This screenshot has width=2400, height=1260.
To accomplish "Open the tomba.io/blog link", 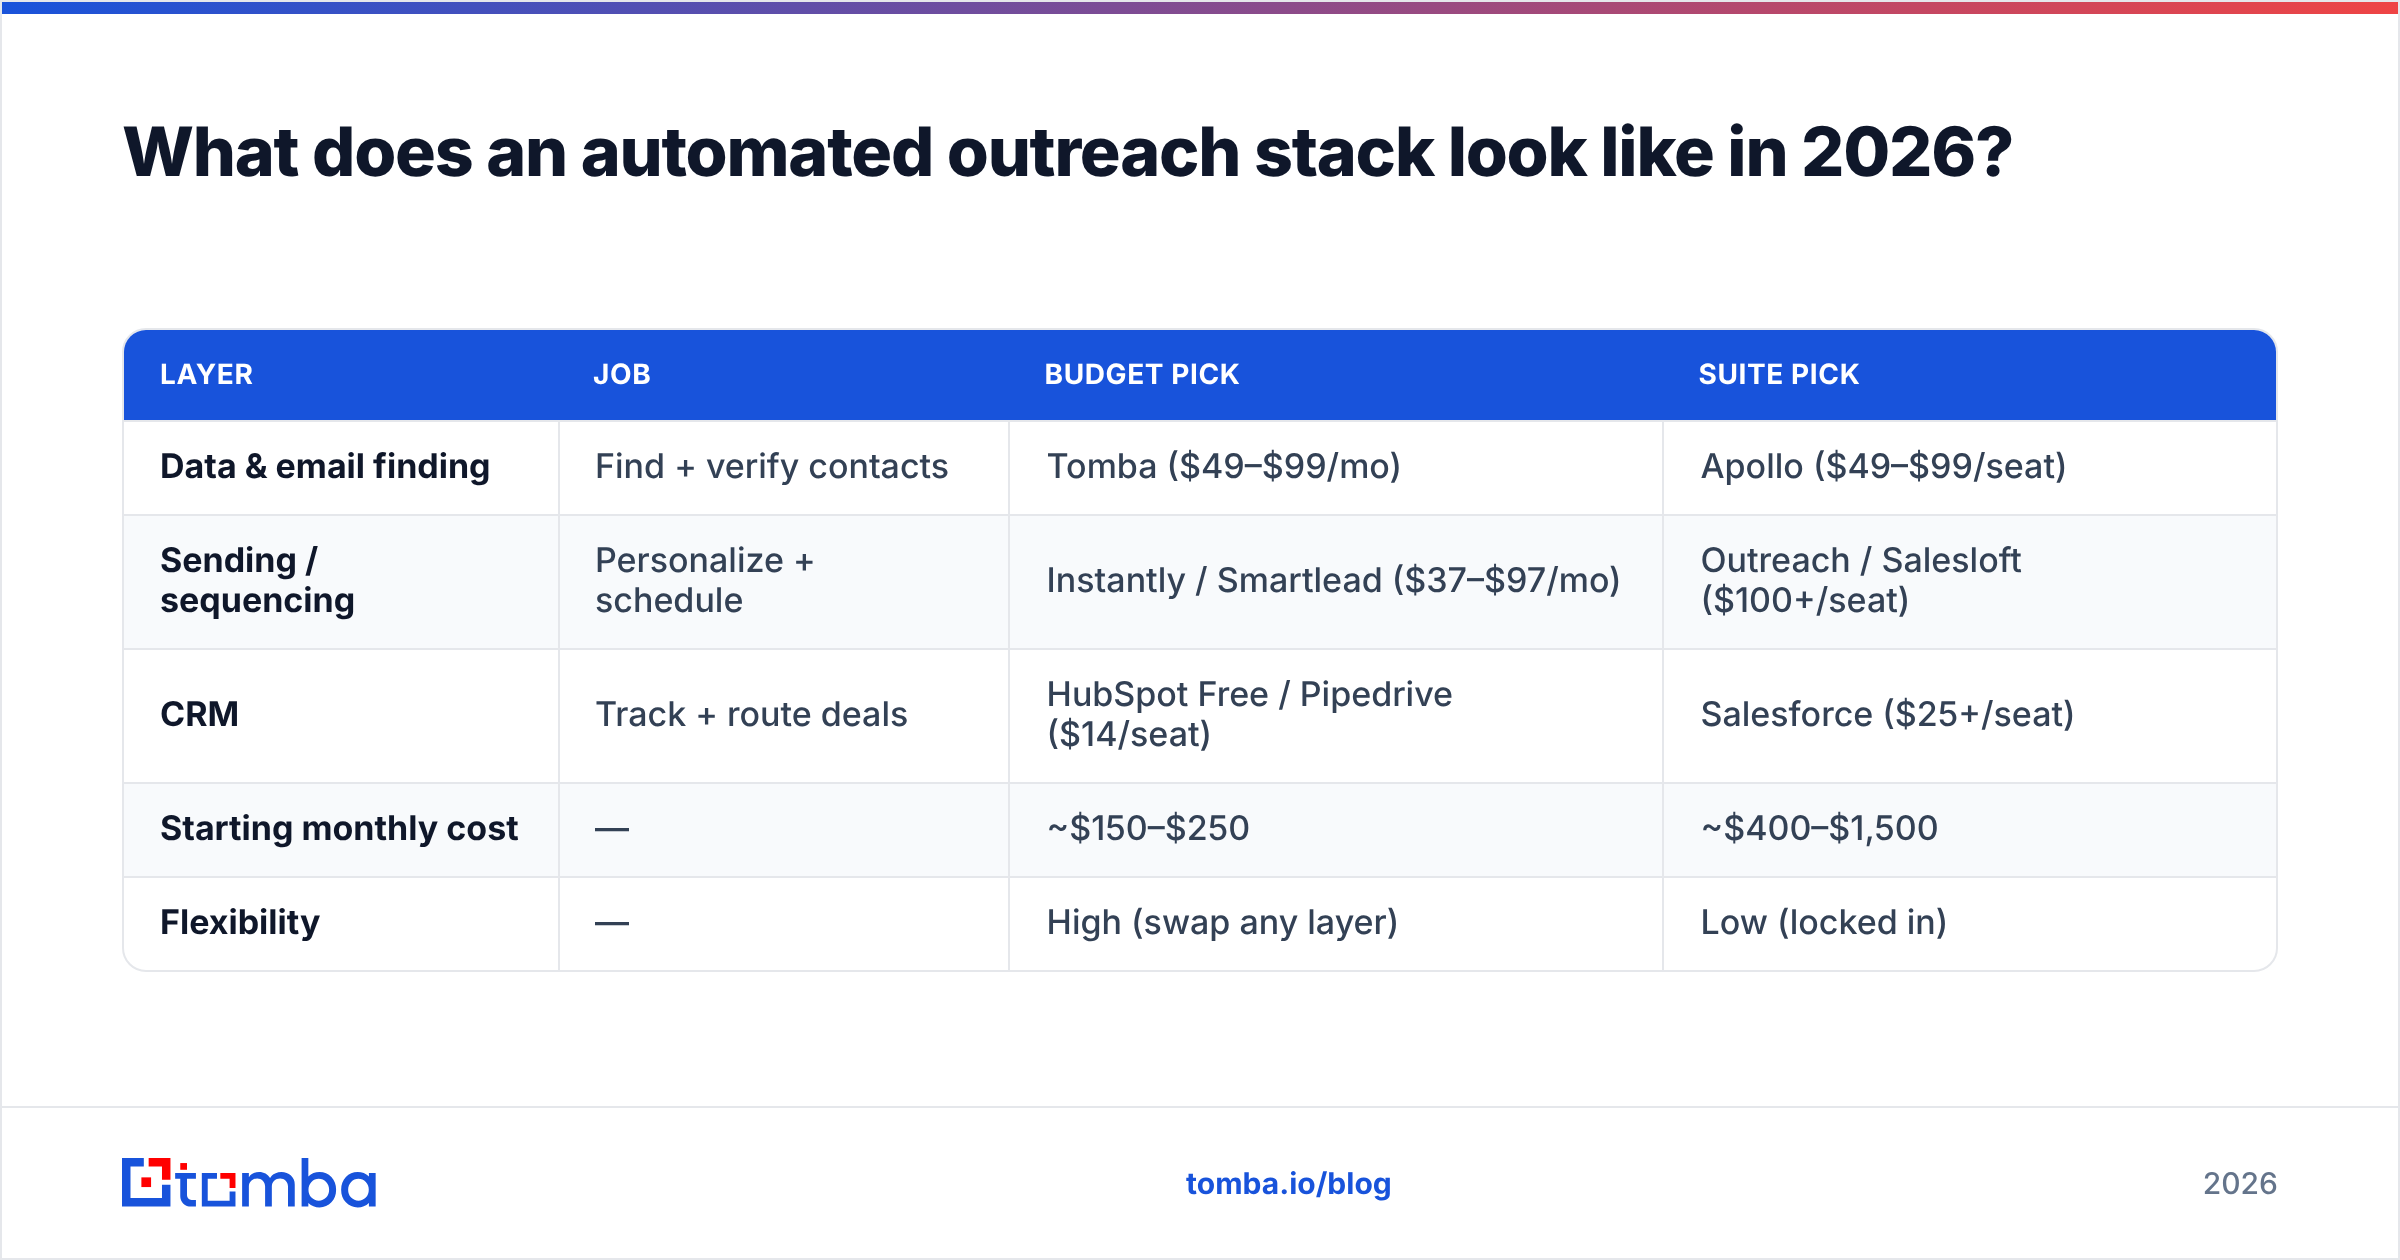I will coord(1288,1184).
